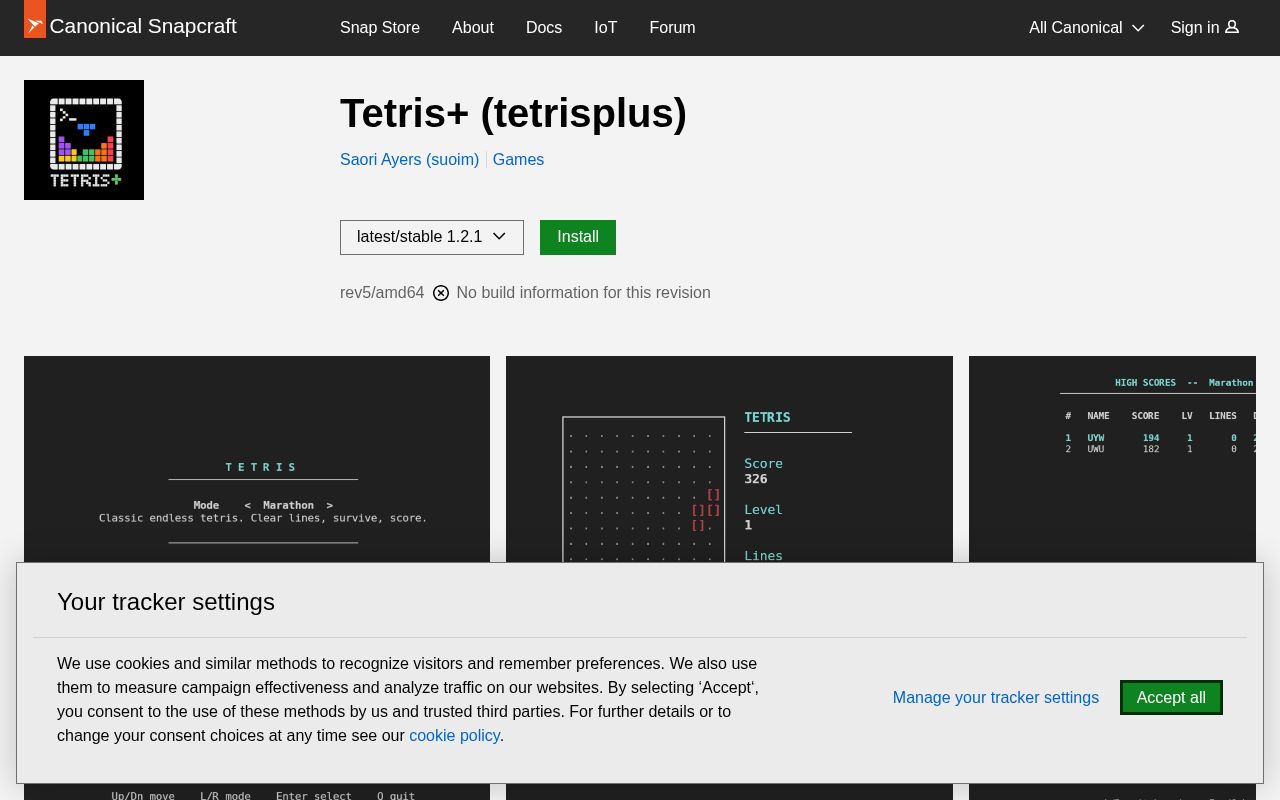Click the Sign in user icon
The image size is (1280, 800).
click(x=1232, y=27)
